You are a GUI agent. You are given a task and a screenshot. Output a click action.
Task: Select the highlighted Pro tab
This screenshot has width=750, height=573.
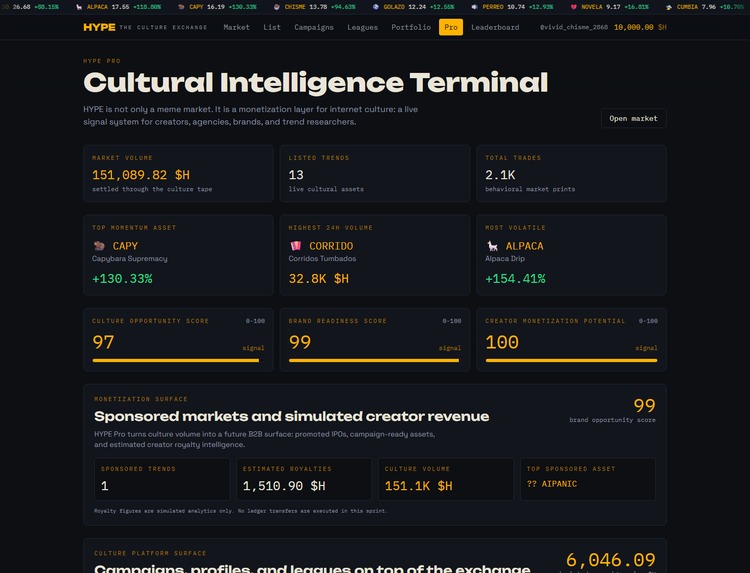point(451,27)
